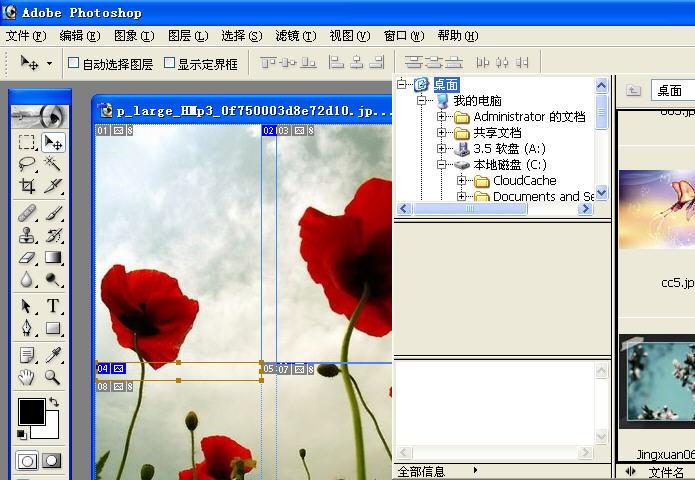Select the Rectangular Marquee tool
Image resolution: width=695 pixels, height=480 pixels.
click(x=27, y=142)
